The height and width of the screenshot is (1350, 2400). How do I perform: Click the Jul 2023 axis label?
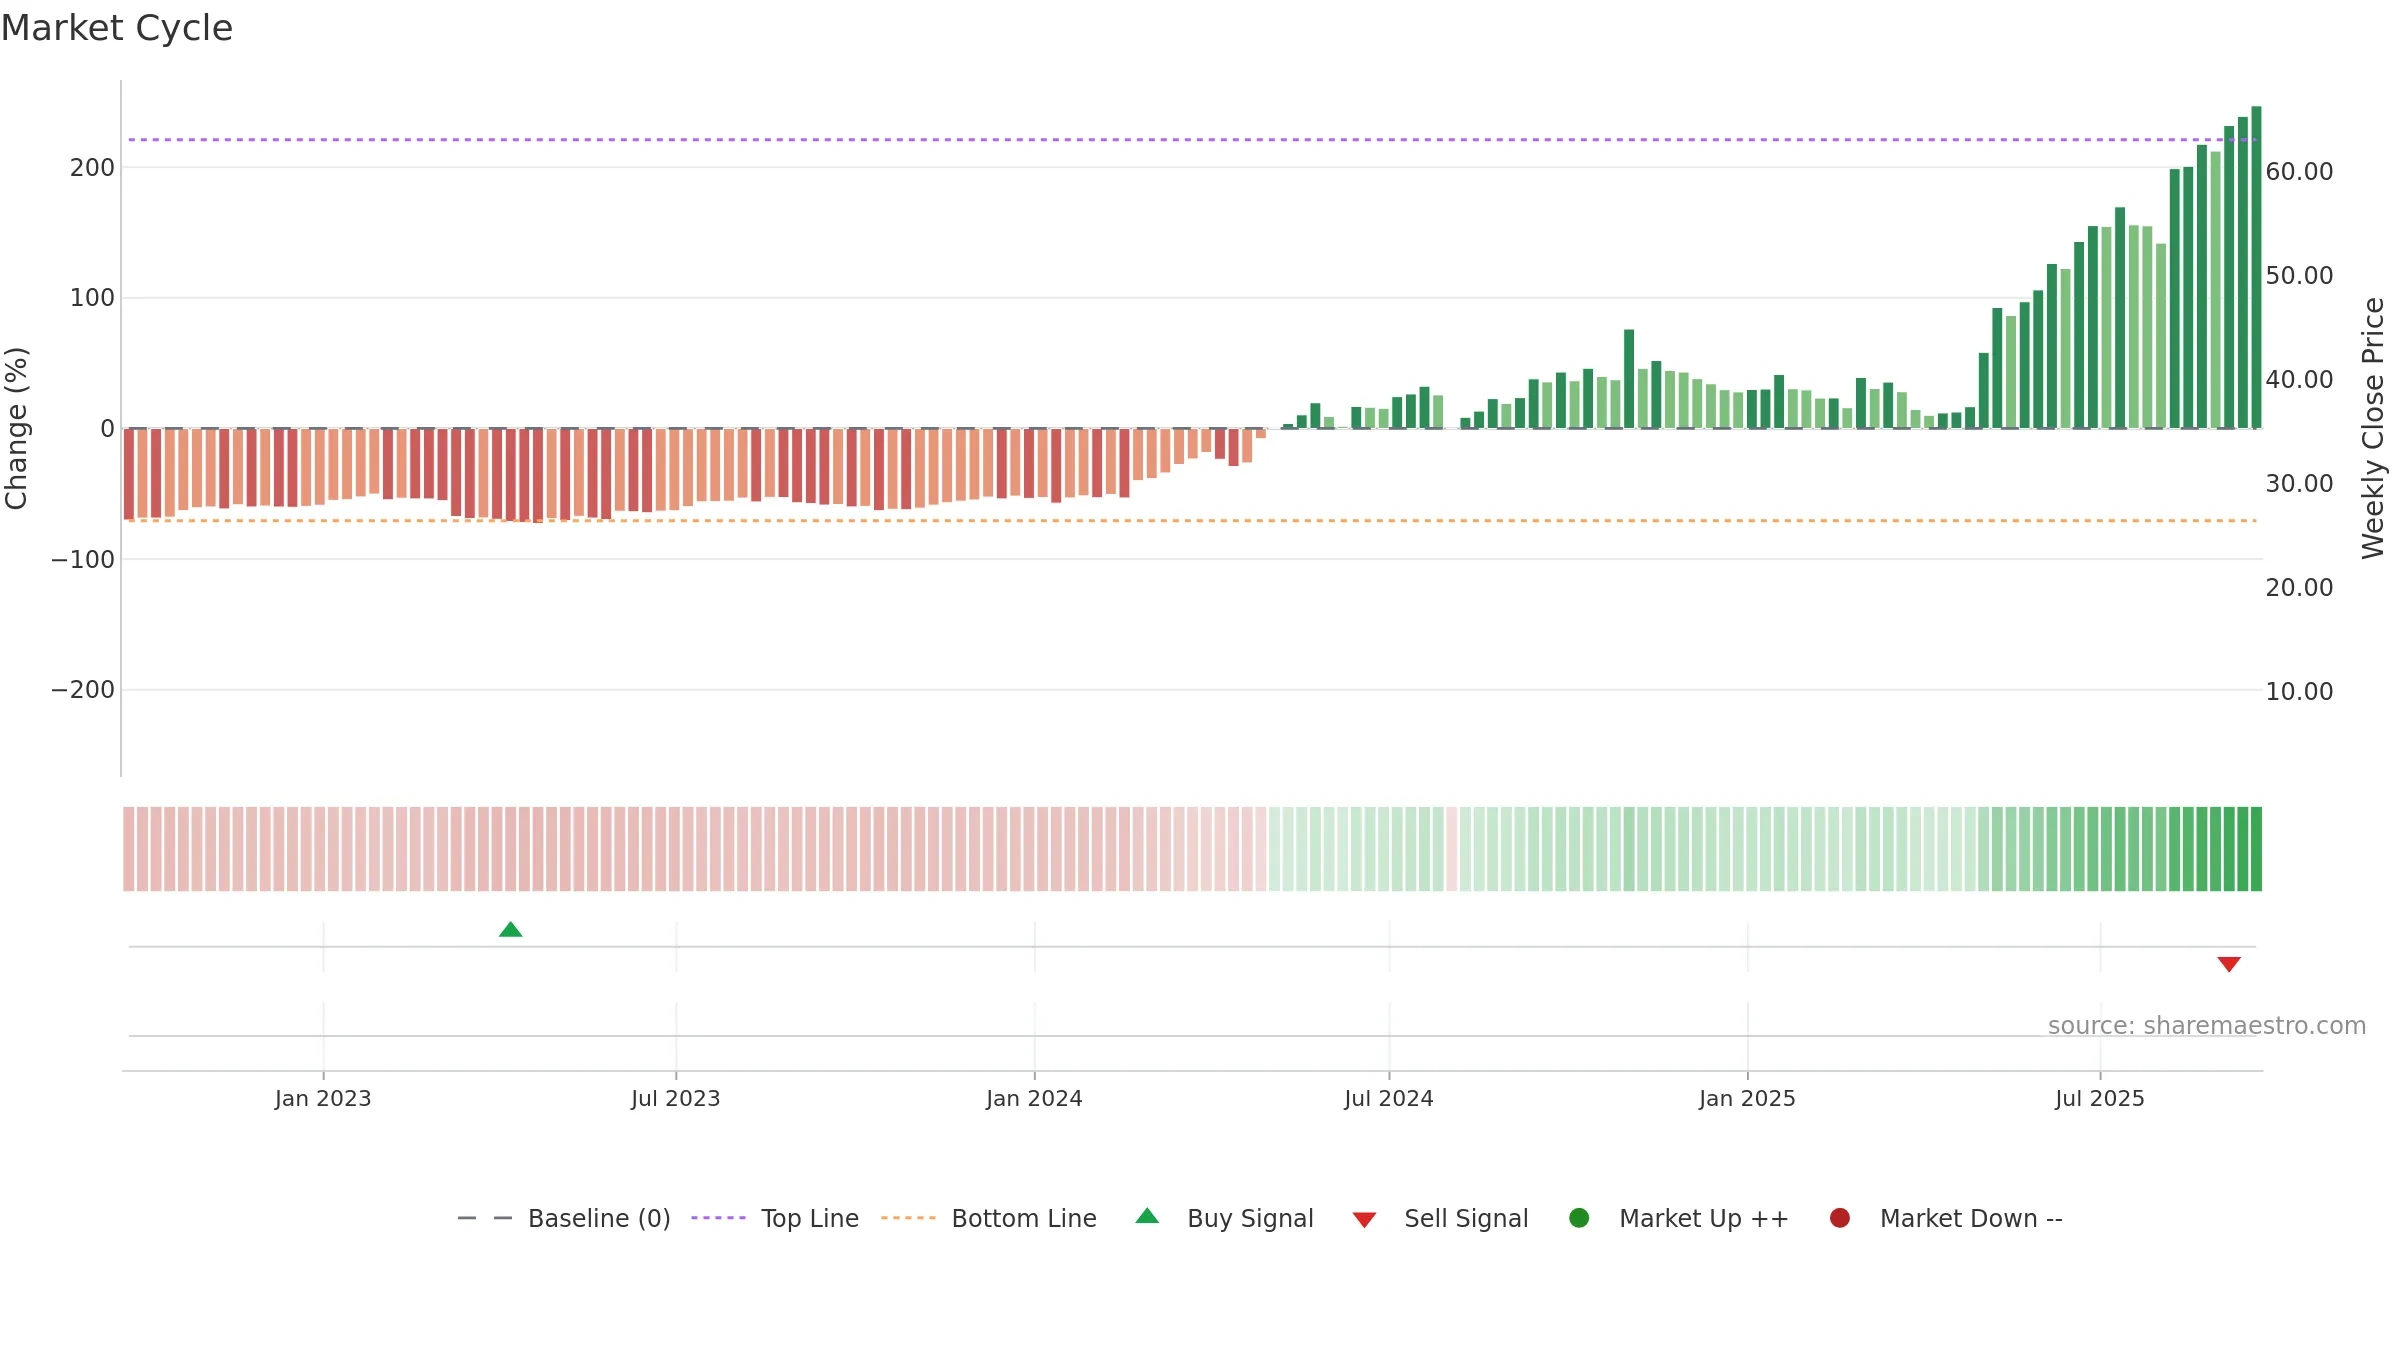pyautogui.click(x=676, y=1099)
